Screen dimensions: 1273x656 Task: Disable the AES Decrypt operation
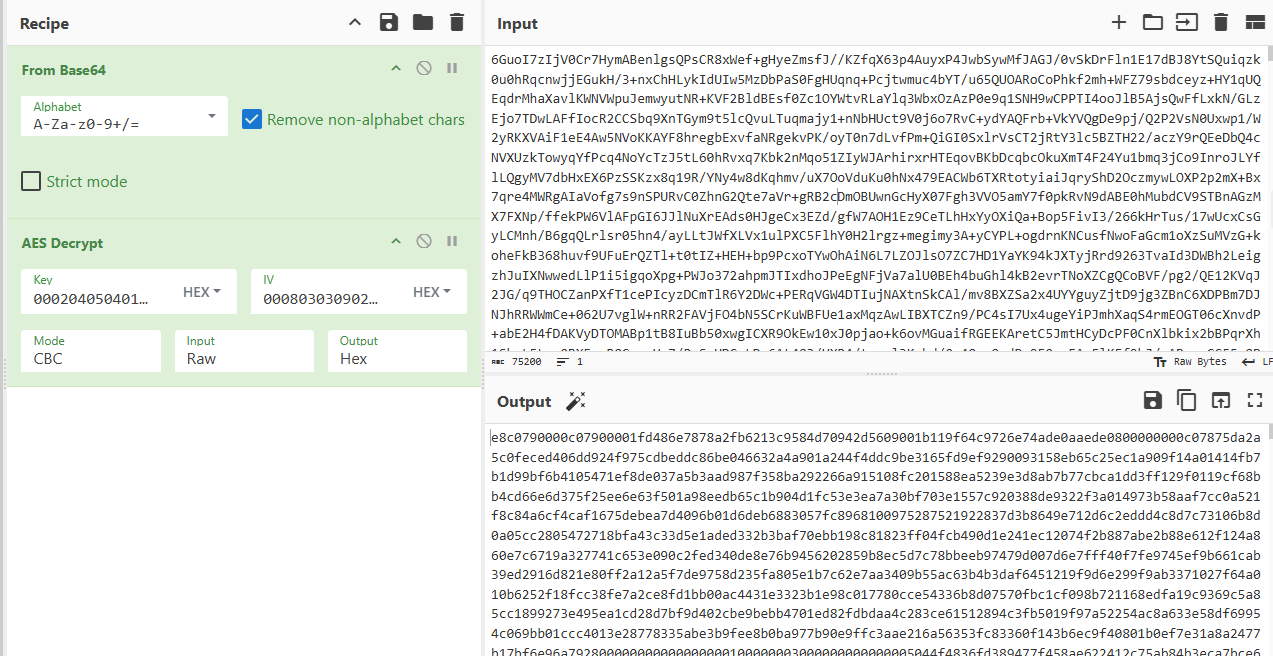tap(424, 241)
